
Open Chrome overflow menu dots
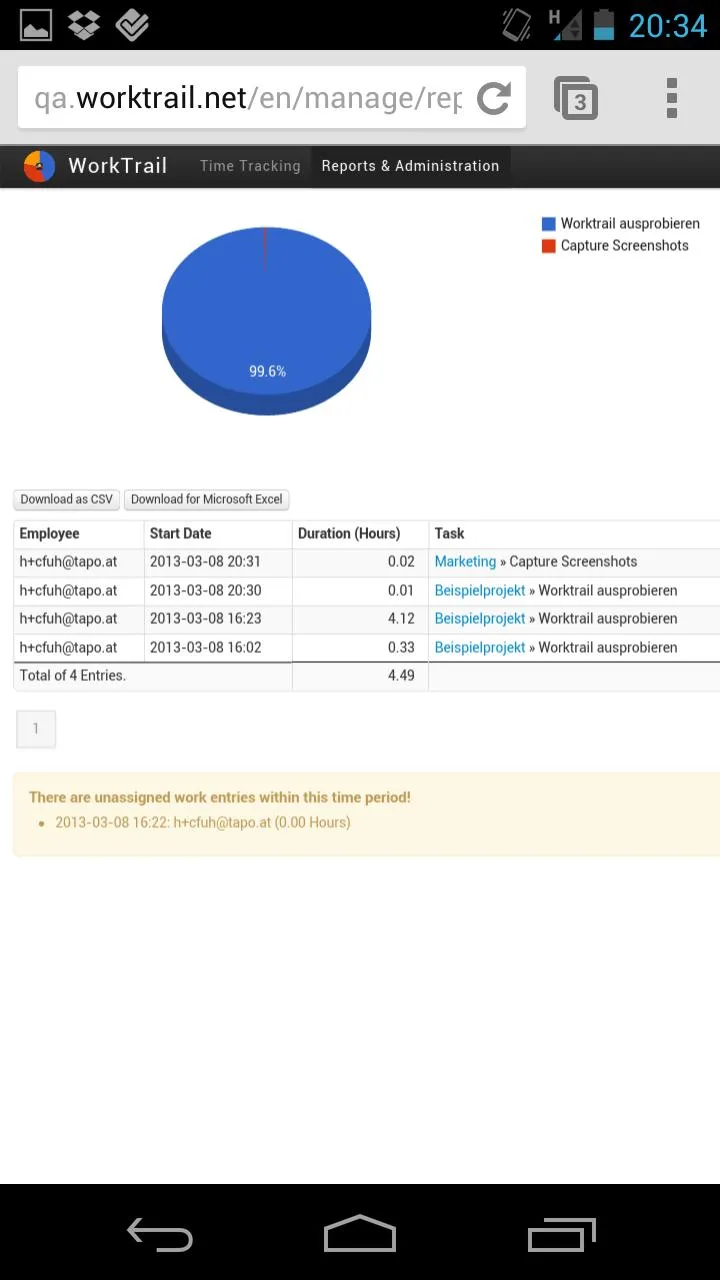click(672, 98)
